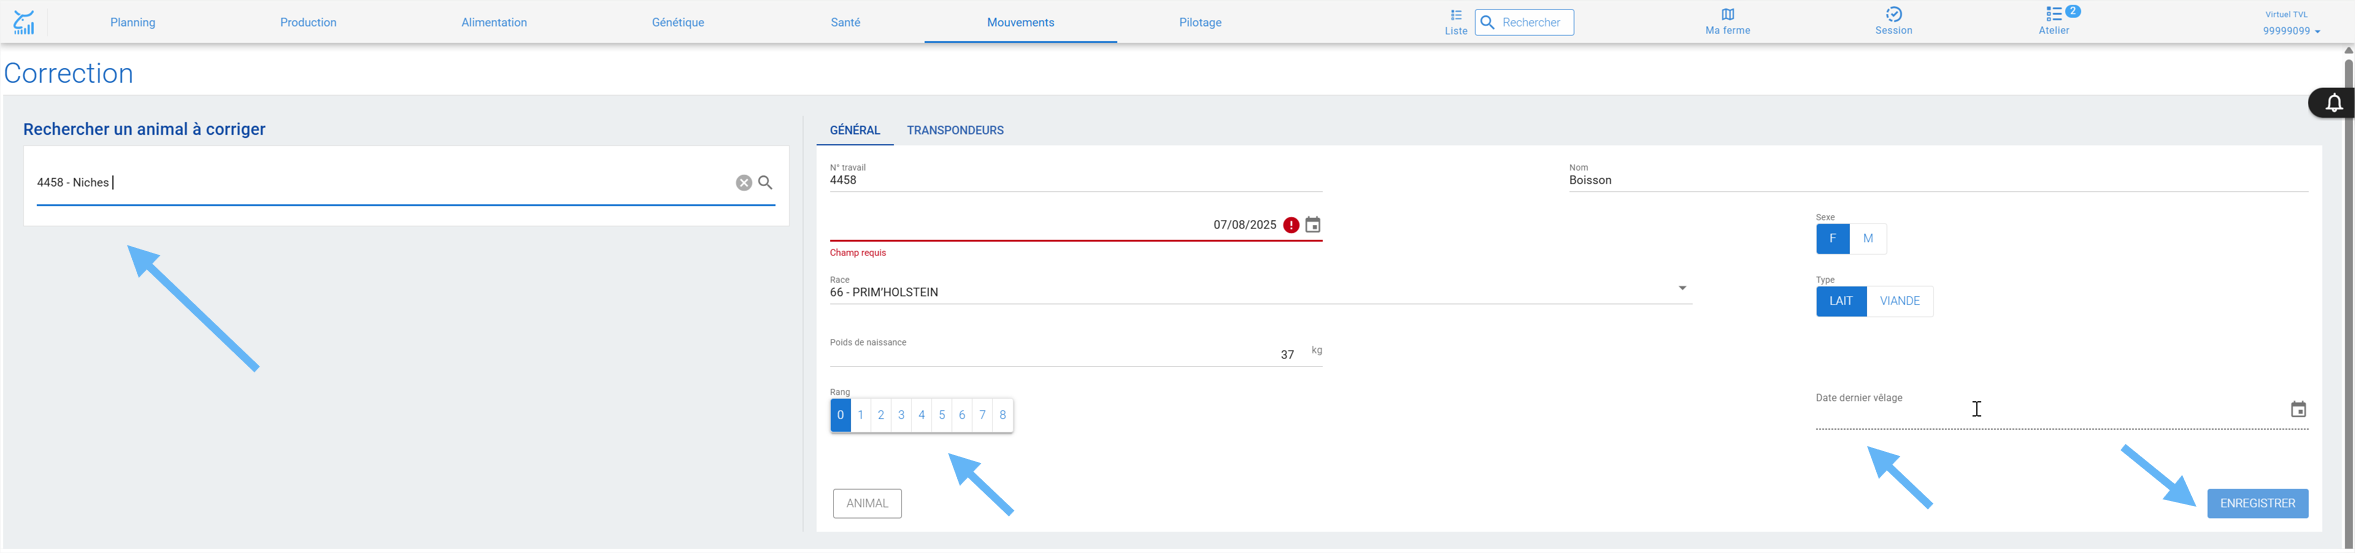This screenshot has height=553, width=2355.
Task: Open the Planning menu
Action: [133, 22]
